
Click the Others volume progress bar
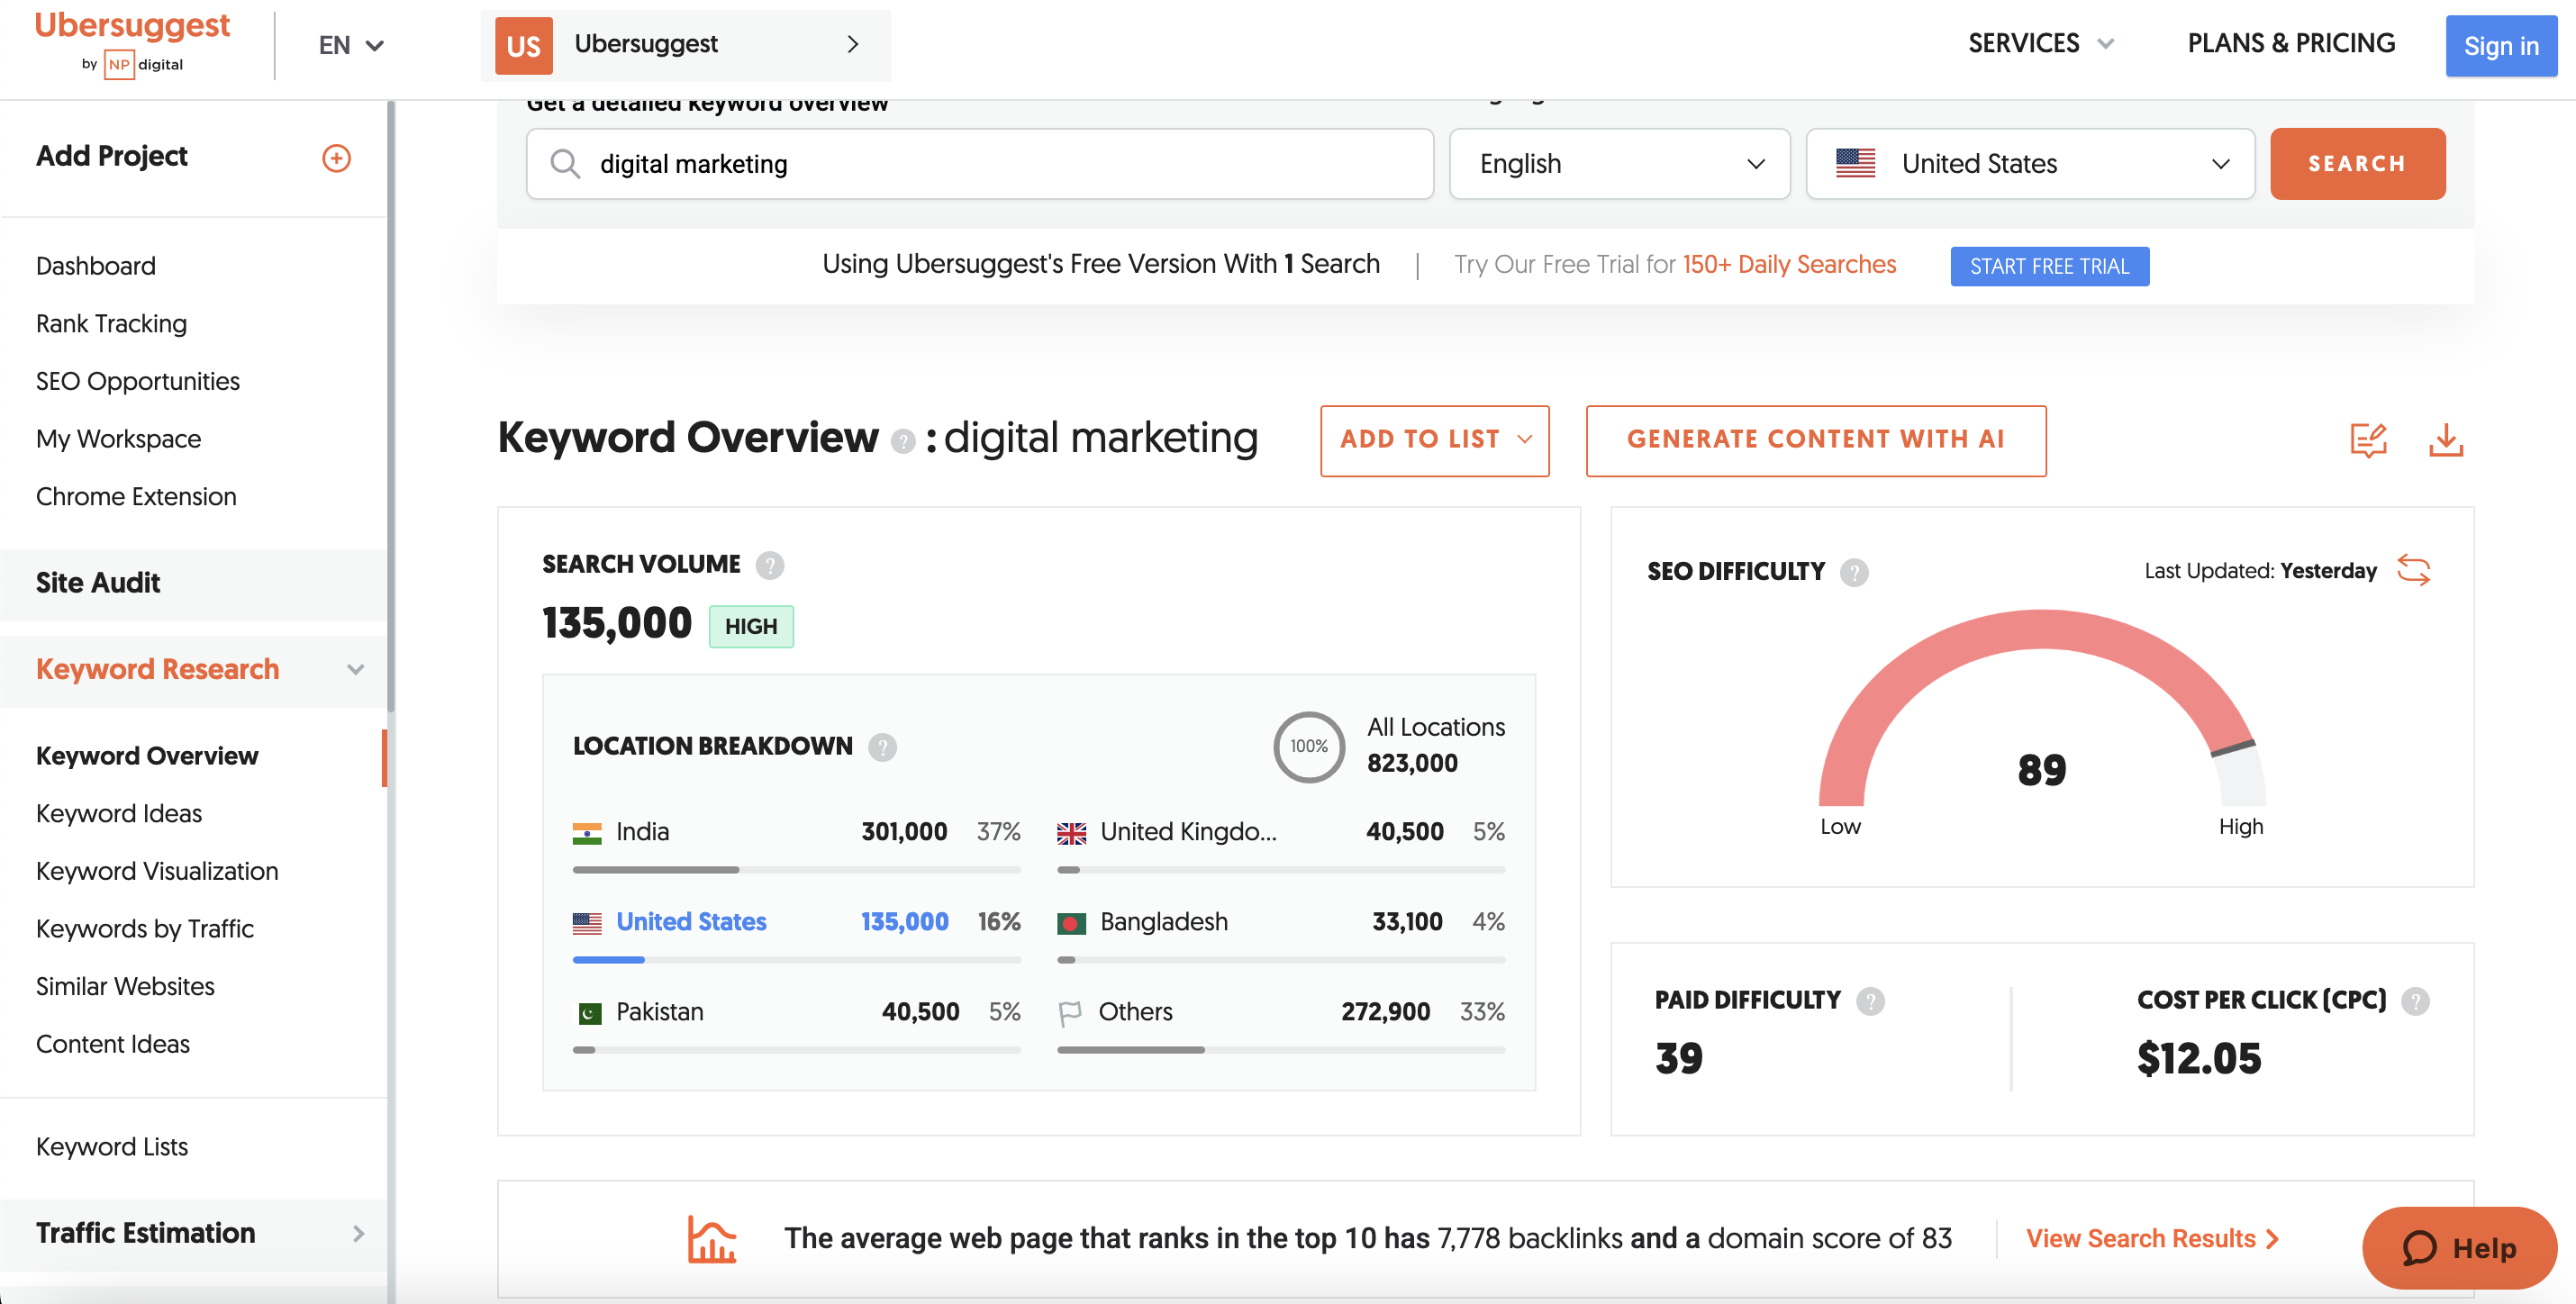tap(1280, 1050)
